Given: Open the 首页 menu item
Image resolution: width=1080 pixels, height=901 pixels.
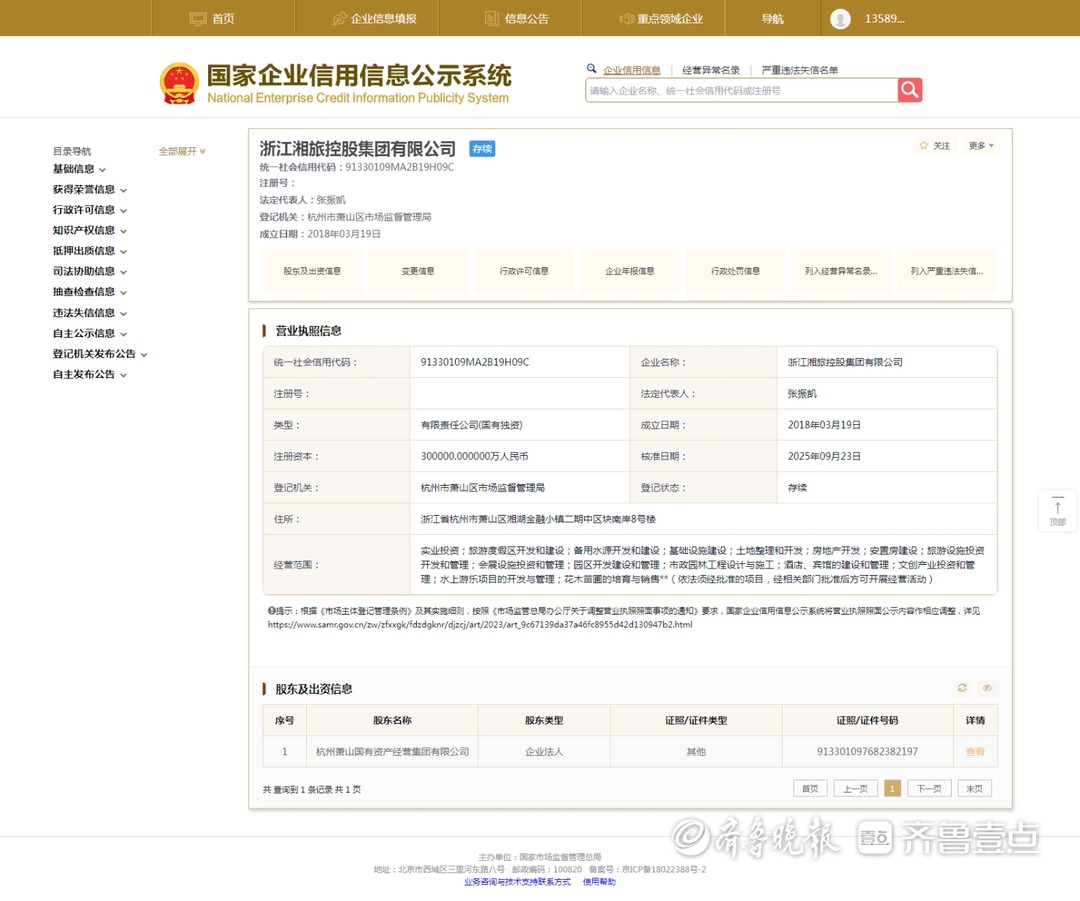Looking at the screenshot, I should tap(222, 19).
